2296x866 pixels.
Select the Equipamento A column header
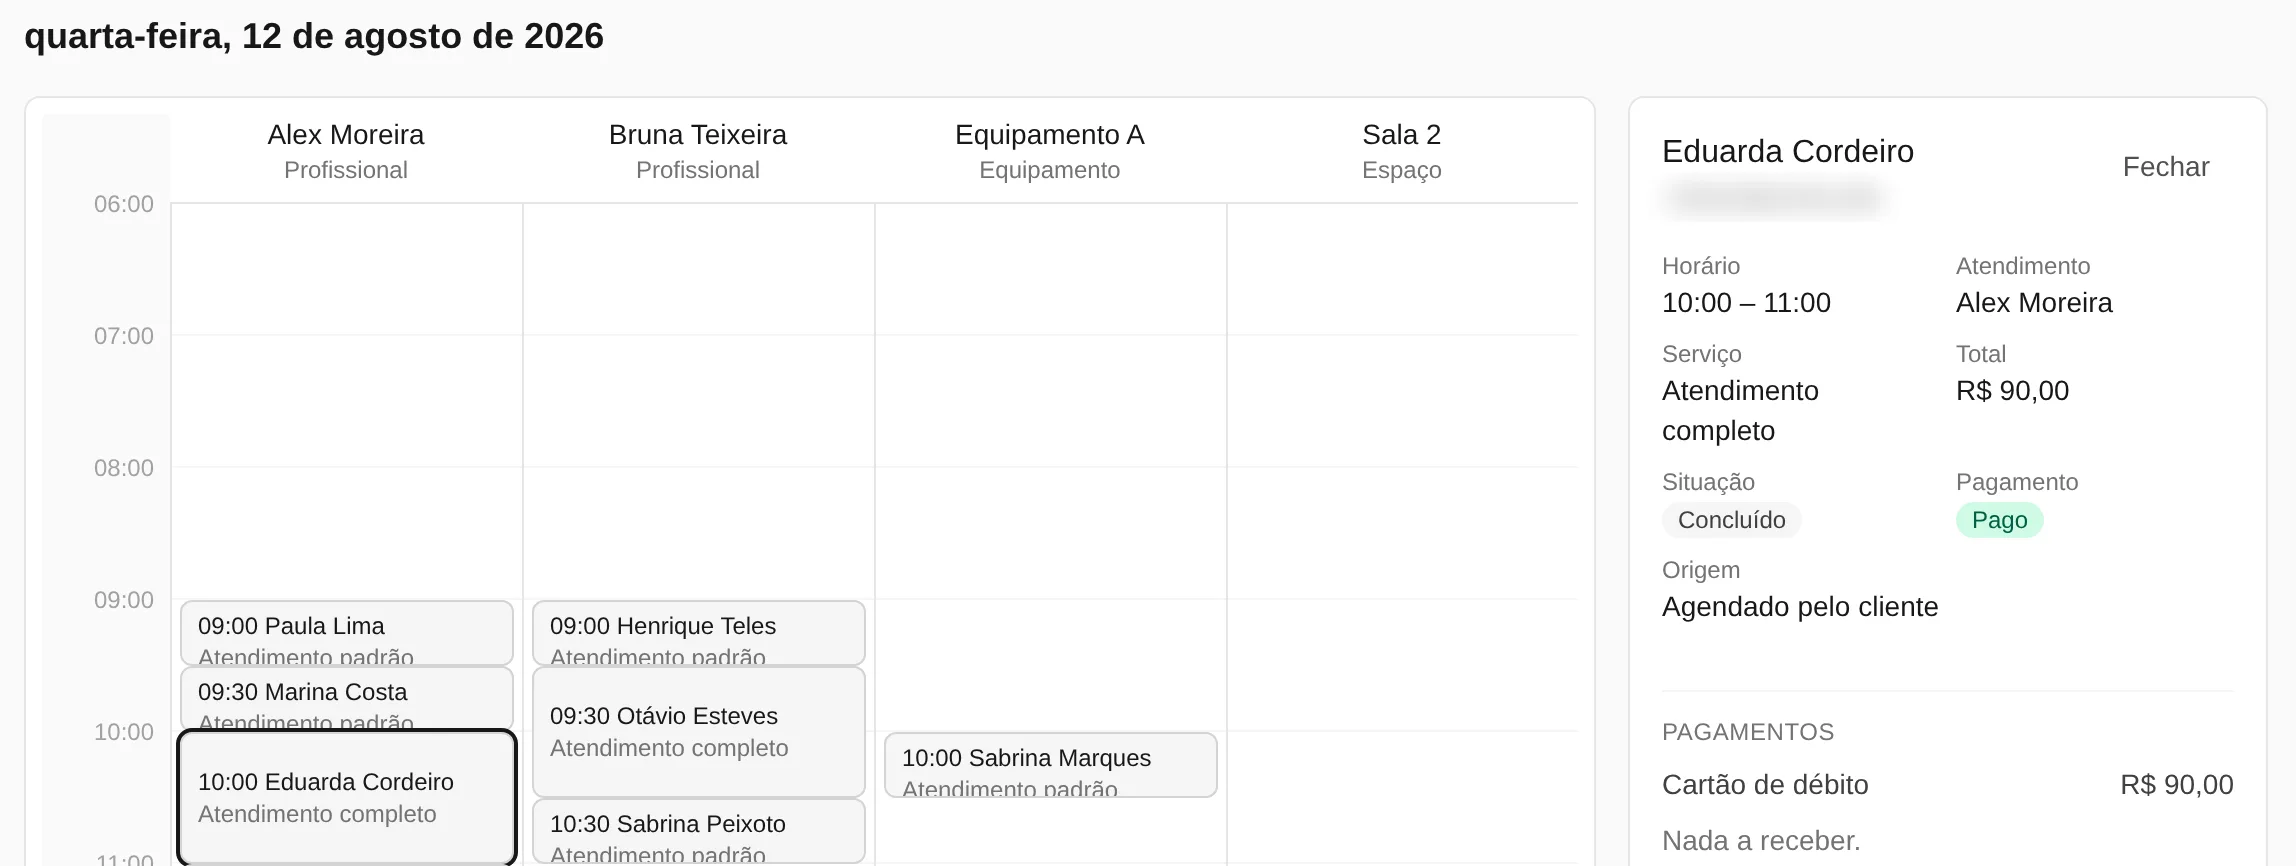[1050, 151]
